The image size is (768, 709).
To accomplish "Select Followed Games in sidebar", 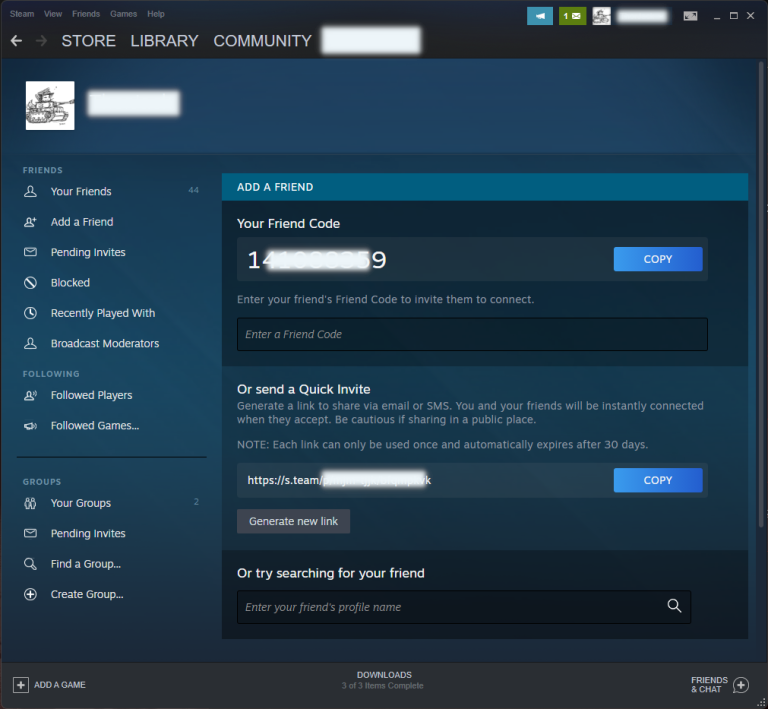I will [94, 426].
